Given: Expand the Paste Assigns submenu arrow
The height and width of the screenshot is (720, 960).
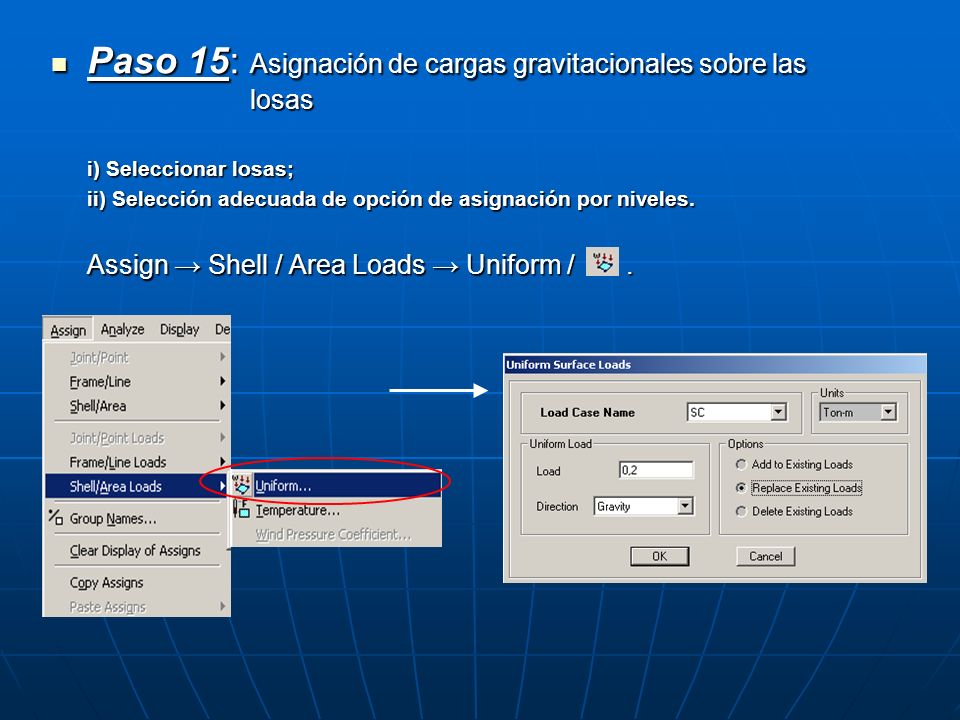Looking at the screenshot, I should (223, 606).
